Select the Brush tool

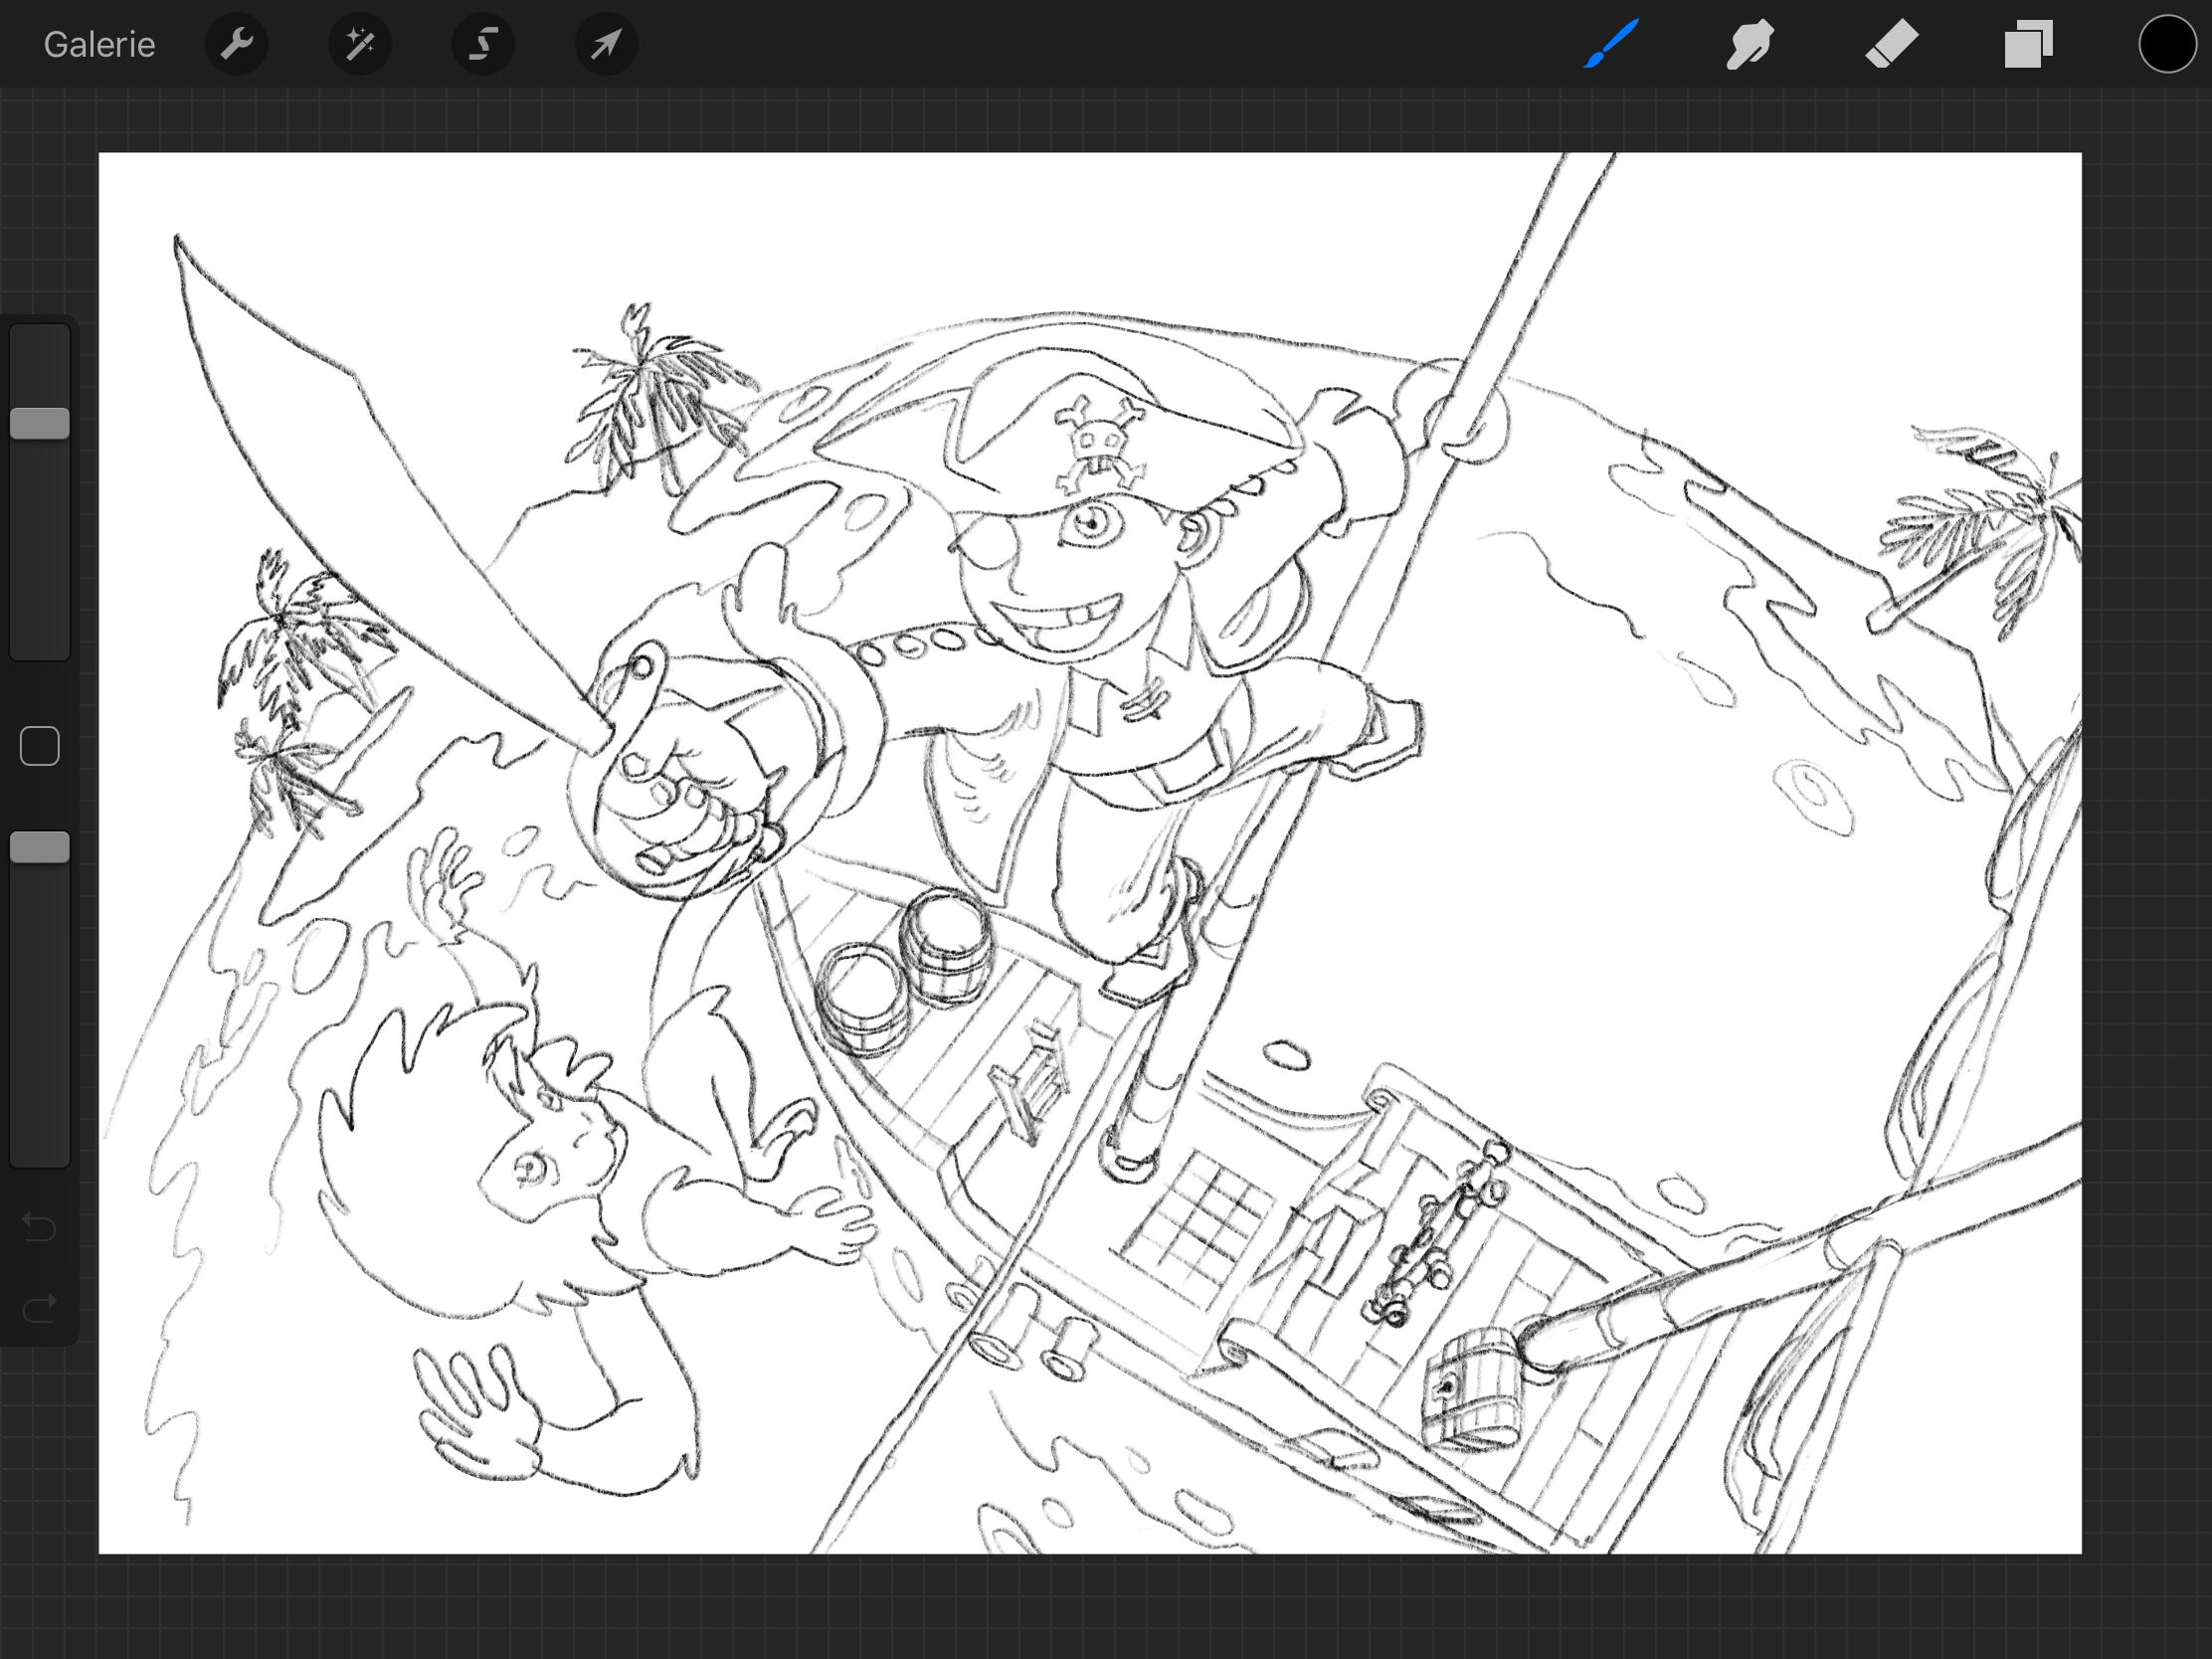[x=1611, y=45]
